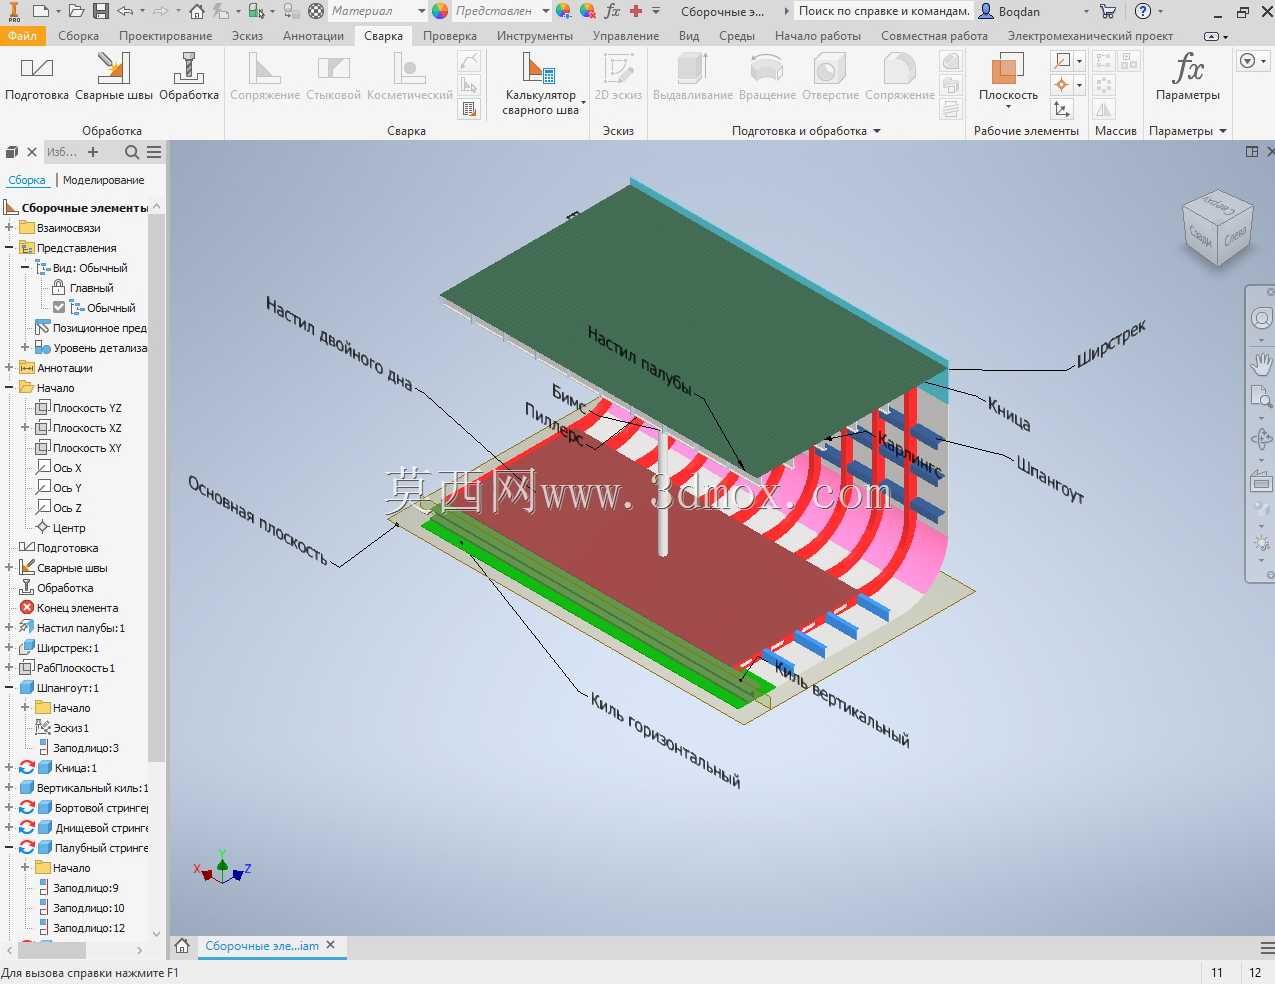
Task: Open the fx Параметры tool
Action: (x=1188, y=77)
